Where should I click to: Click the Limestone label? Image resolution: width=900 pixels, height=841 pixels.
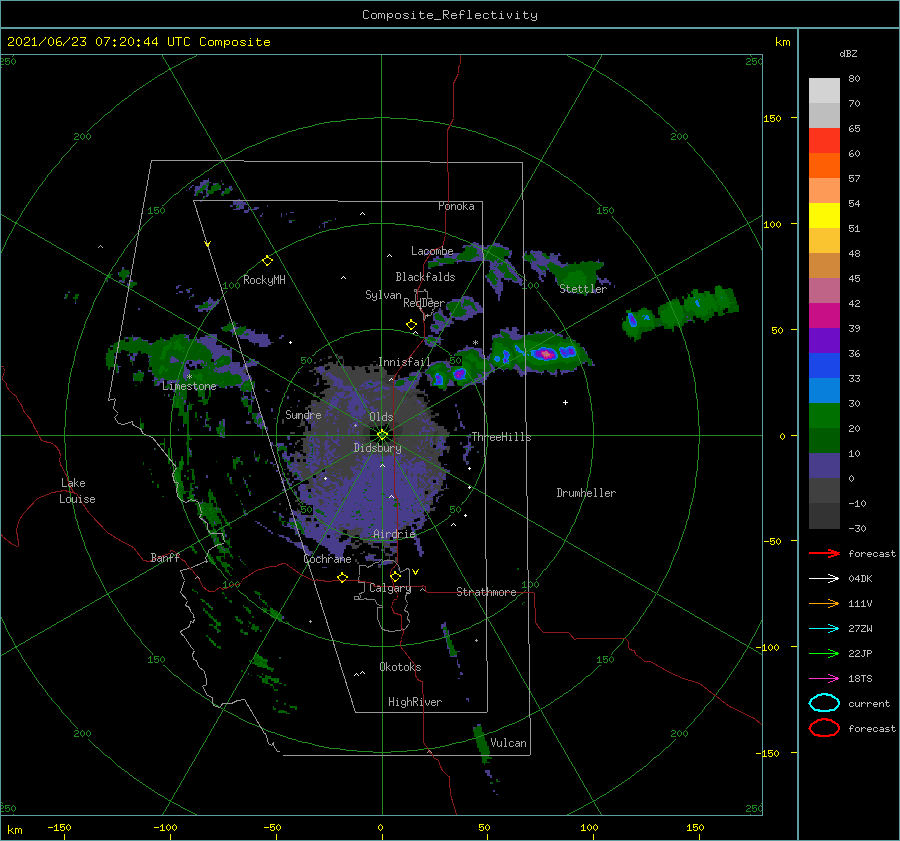click(189, 386)
